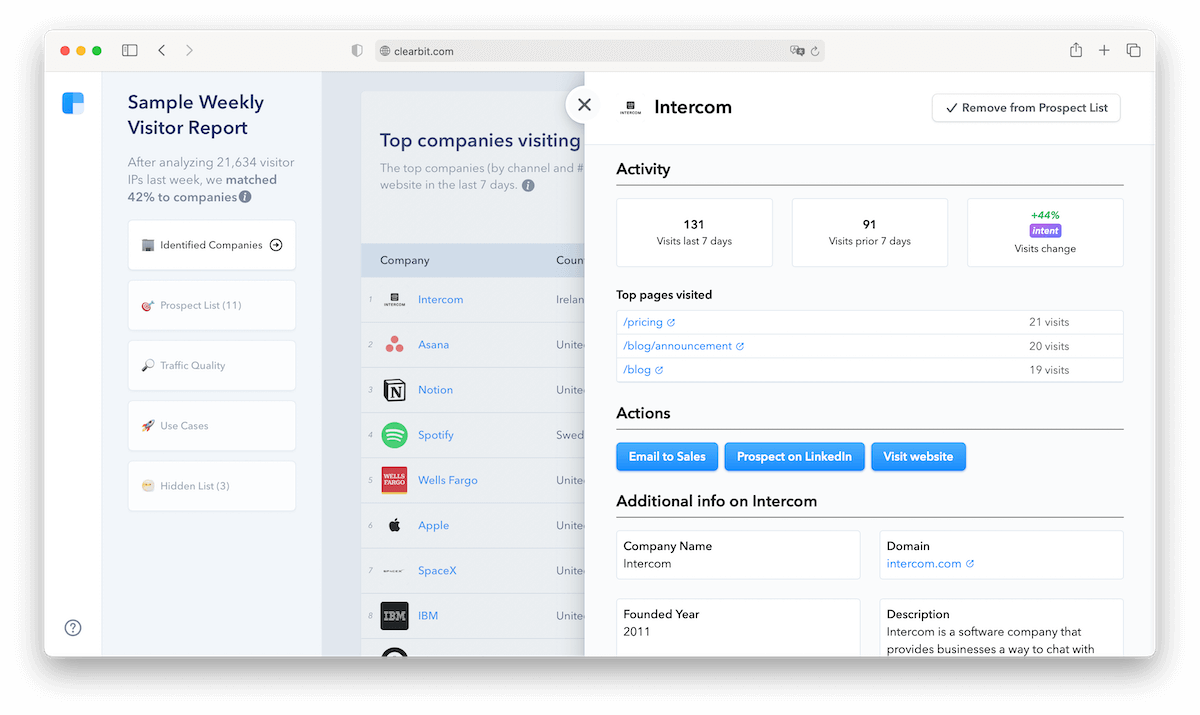Click the Company column header
This screenshot has width=1200, height=715.
[x=404, y=261]
